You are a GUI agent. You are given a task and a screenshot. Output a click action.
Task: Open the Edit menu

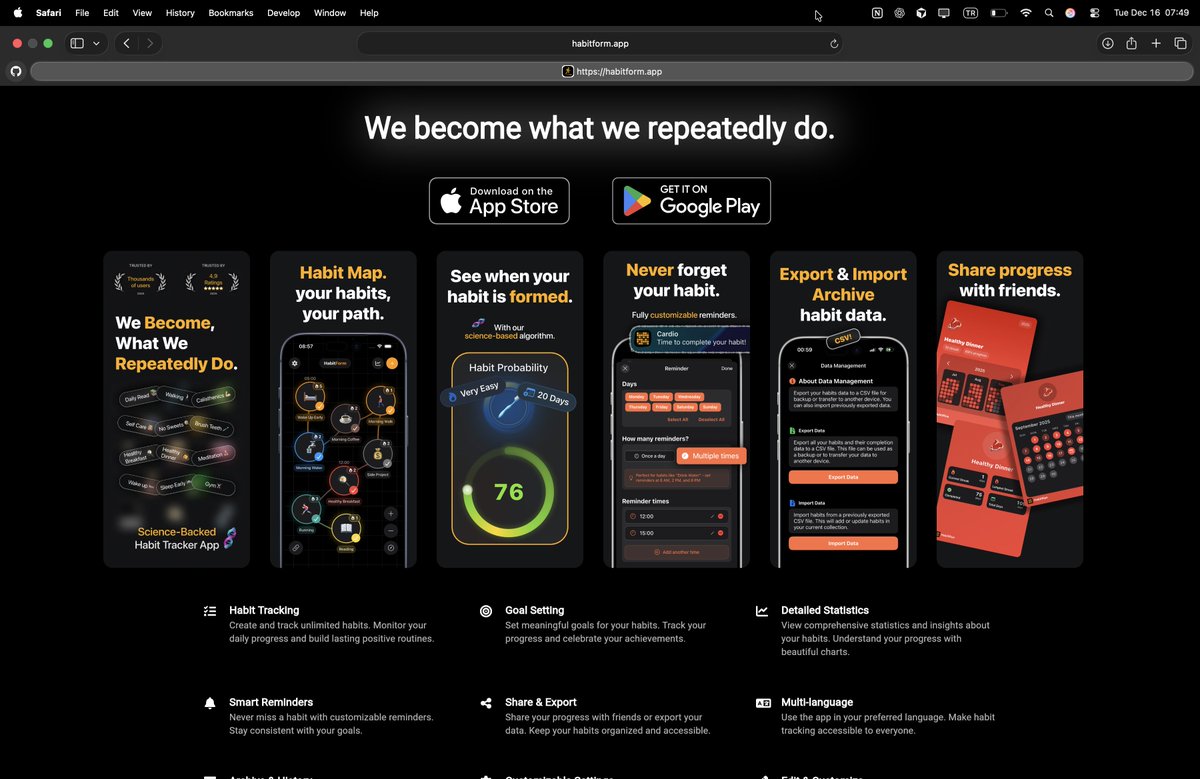click(111, 13)
